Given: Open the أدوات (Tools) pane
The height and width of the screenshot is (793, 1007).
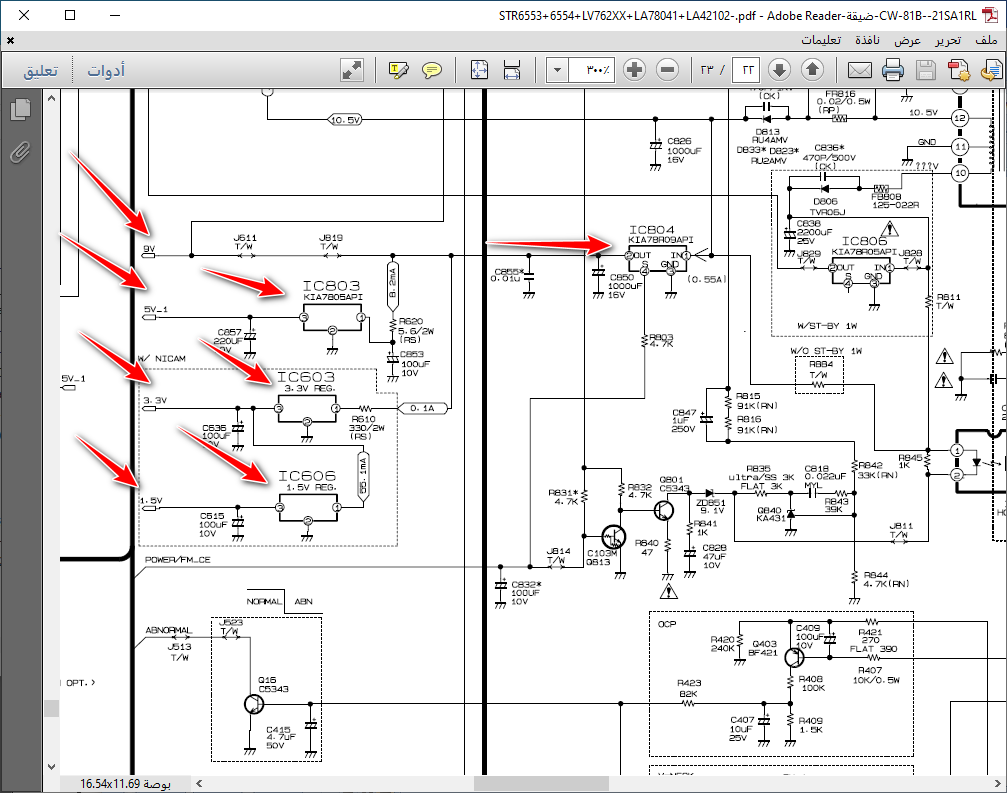Looking at the screenshot, I should point(106,70).
